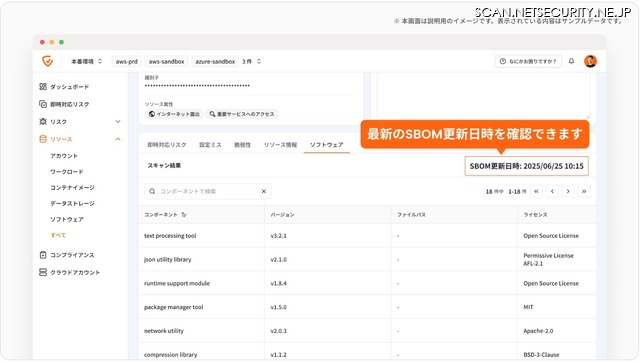Viewport: 640px width, 362px height.
Task: Open the notification bell
Action: point(571,61)
